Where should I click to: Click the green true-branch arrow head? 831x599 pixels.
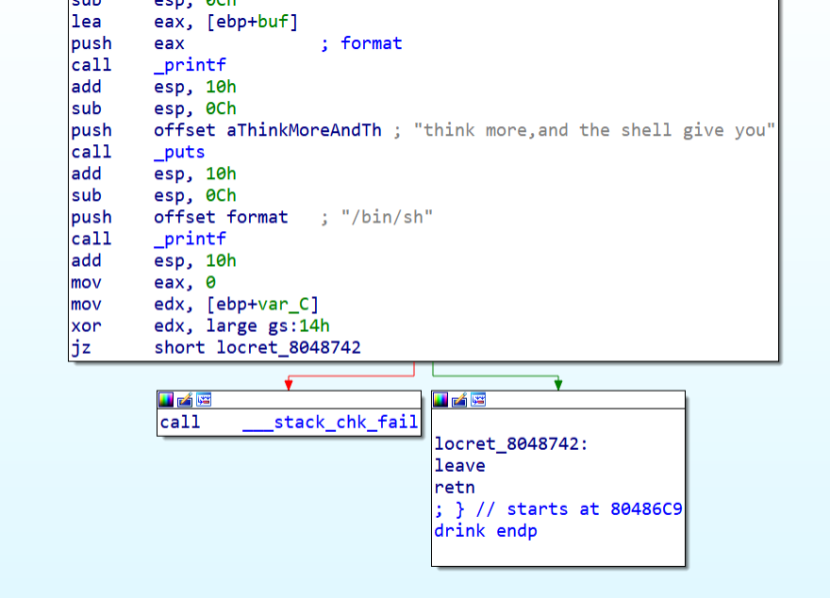click(x=558, y=384)
